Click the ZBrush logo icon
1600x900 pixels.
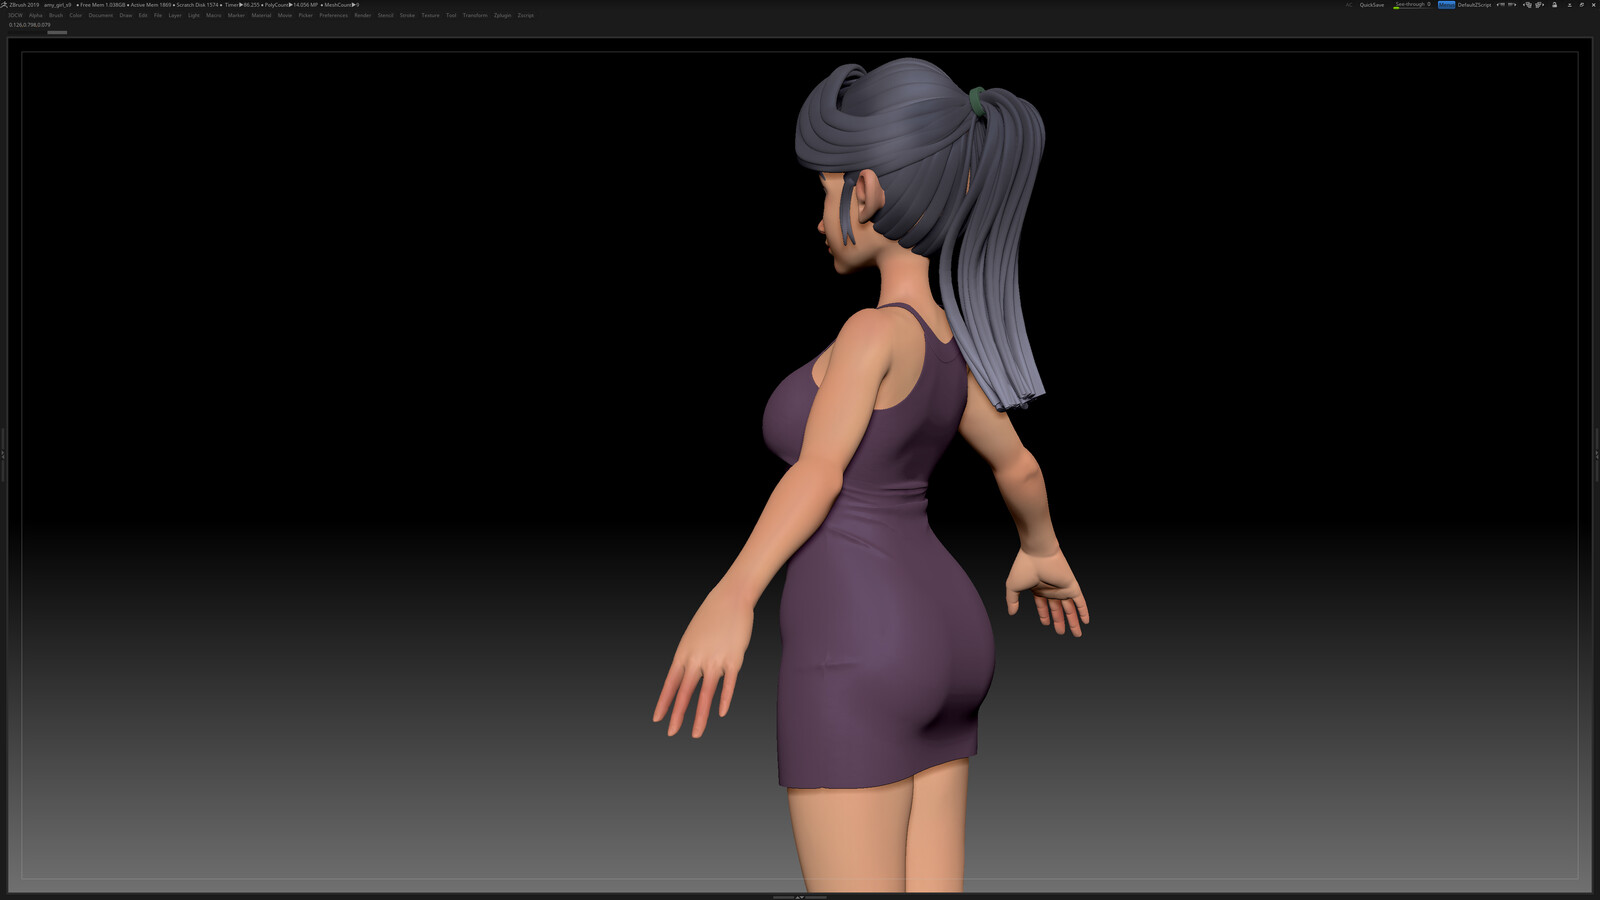coord(4,5)
